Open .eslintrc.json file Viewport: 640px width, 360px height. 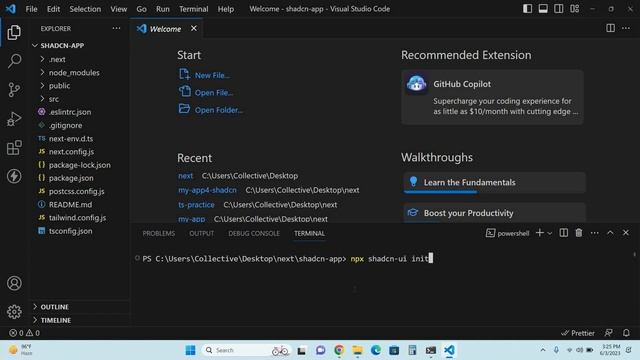(80, 112)
